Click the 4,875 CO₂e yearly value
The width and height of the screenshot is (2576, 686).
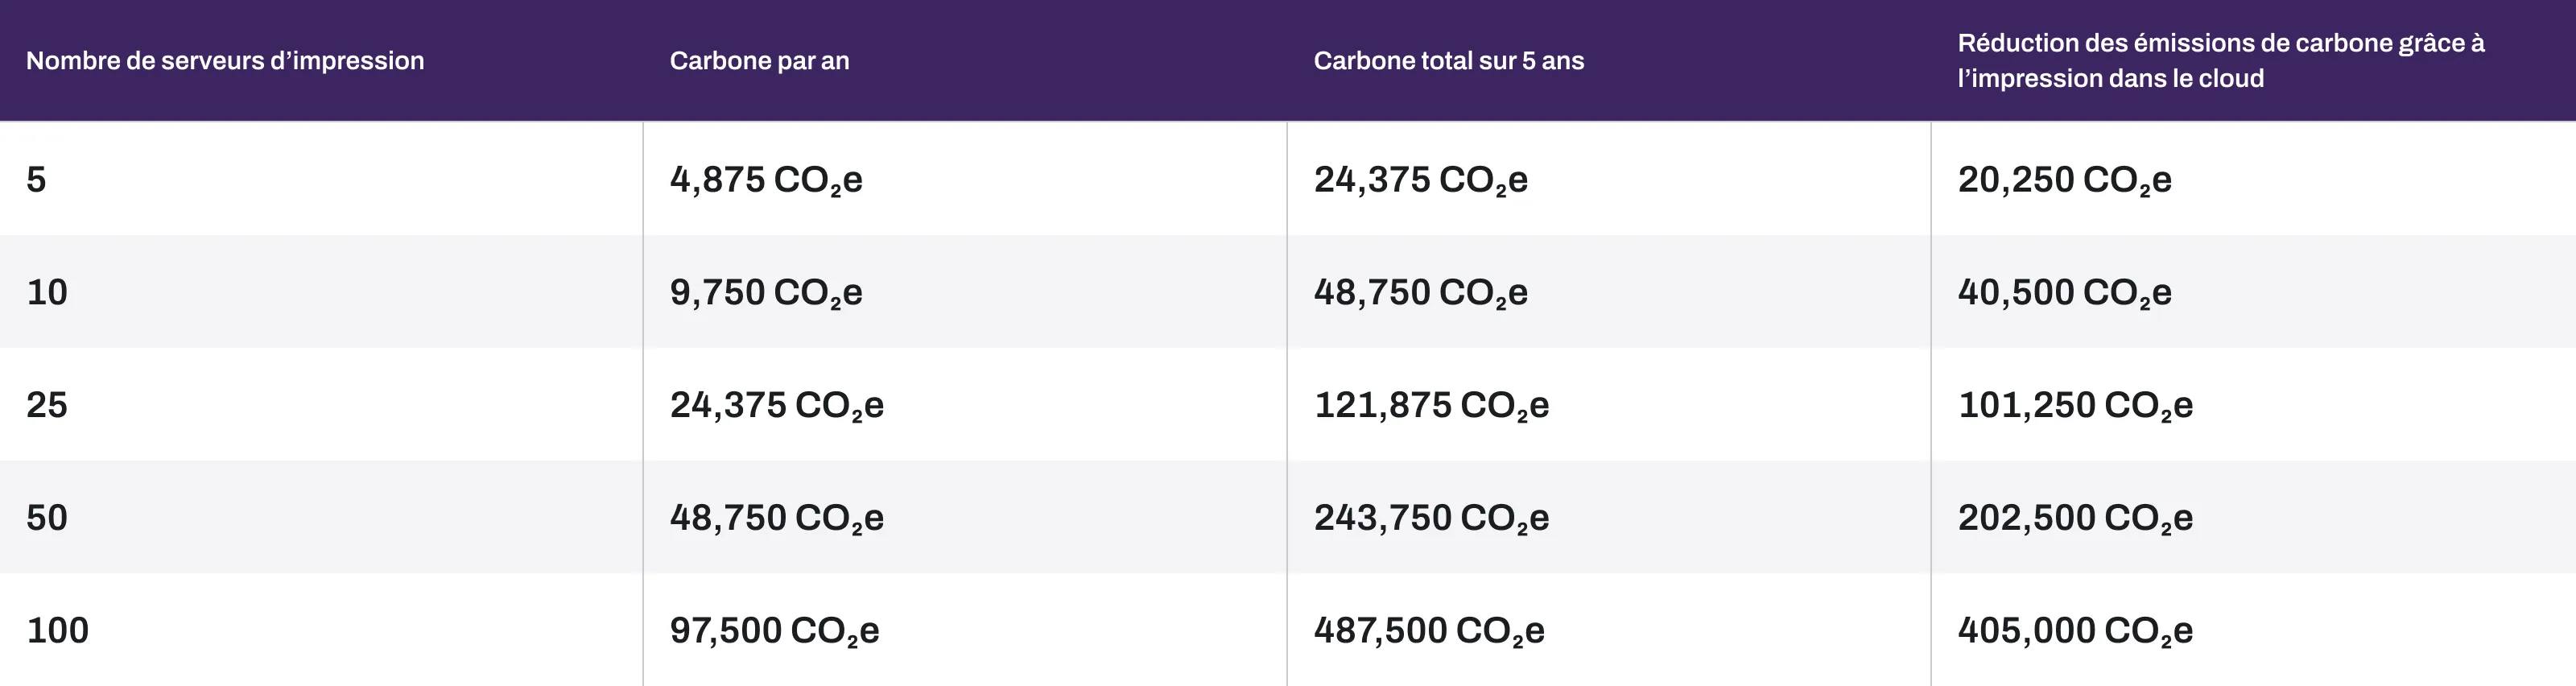click(766, 180)
